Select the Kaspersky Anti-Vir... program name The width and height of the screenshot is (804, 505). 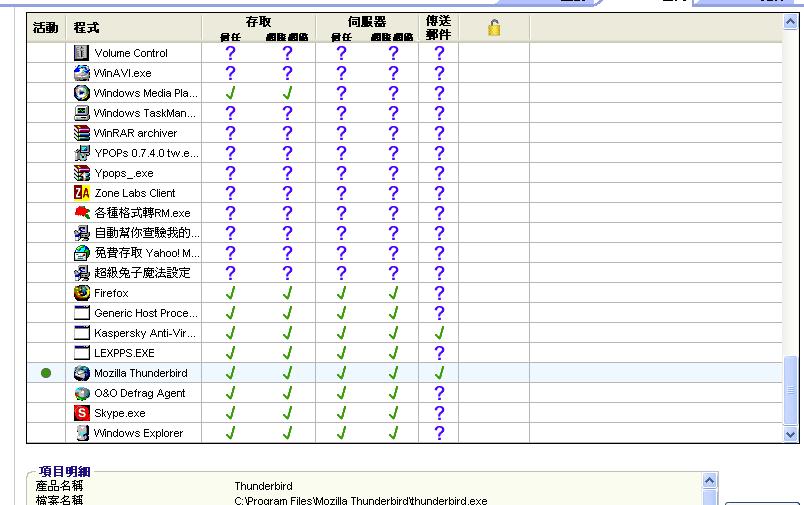pyautogui.click(x=145, y=333)
